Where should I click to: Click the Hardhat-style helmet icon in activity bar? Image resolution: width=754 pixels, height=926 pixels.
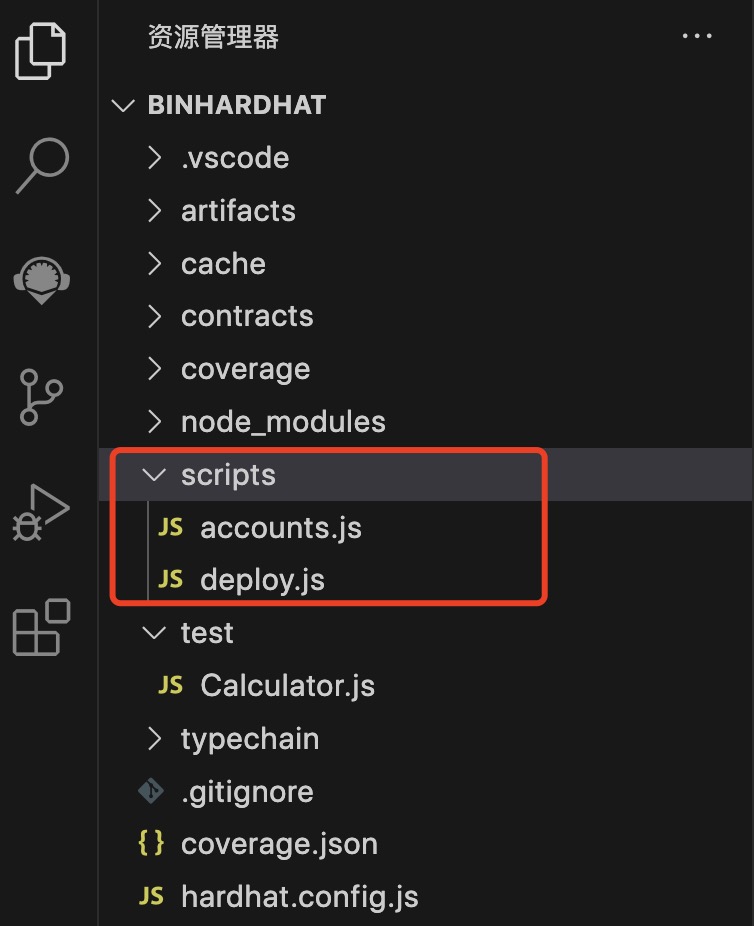coord(42,280)
